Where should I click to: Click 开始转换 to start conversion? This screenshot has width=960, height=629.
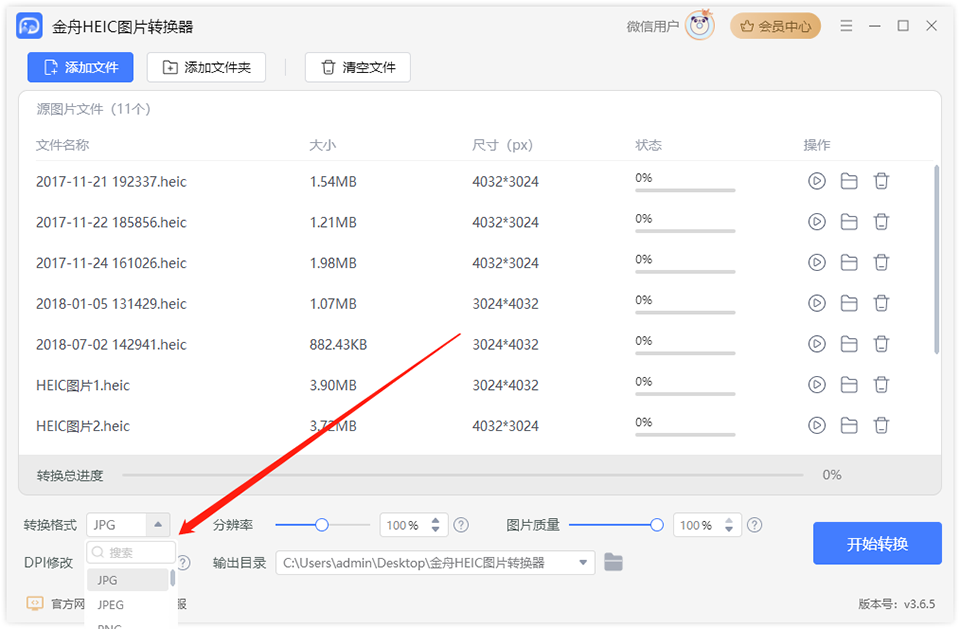[x=877, y=543]
